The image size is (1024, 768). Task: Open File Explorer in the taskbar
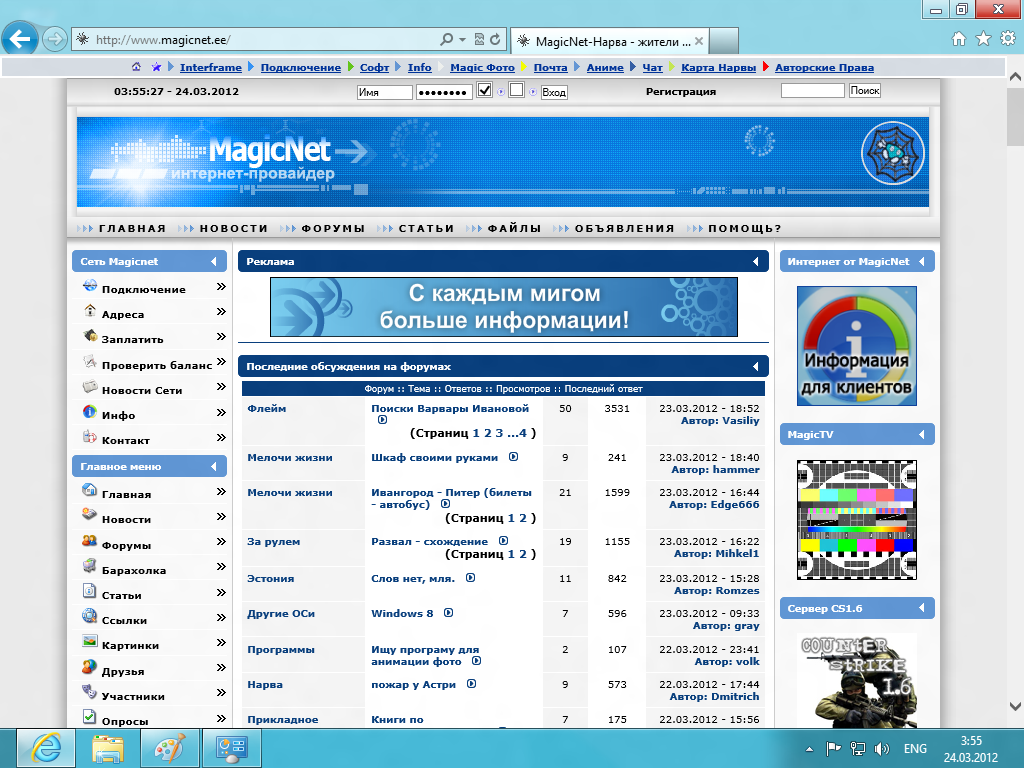pos(108,748)
